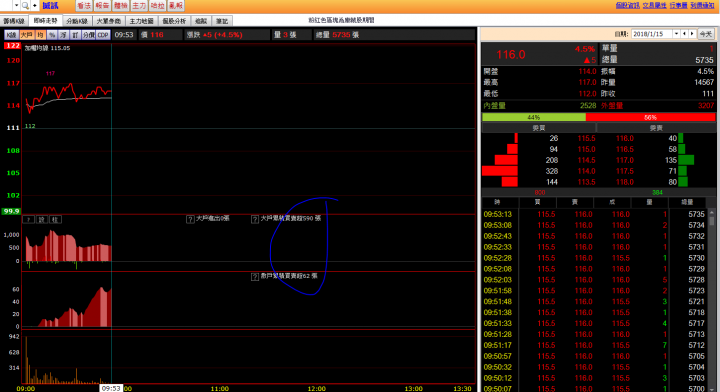Screen dimensions: 720x392
Task: Switch to the 大單券商 tab
Action: (x=108, y=21)
